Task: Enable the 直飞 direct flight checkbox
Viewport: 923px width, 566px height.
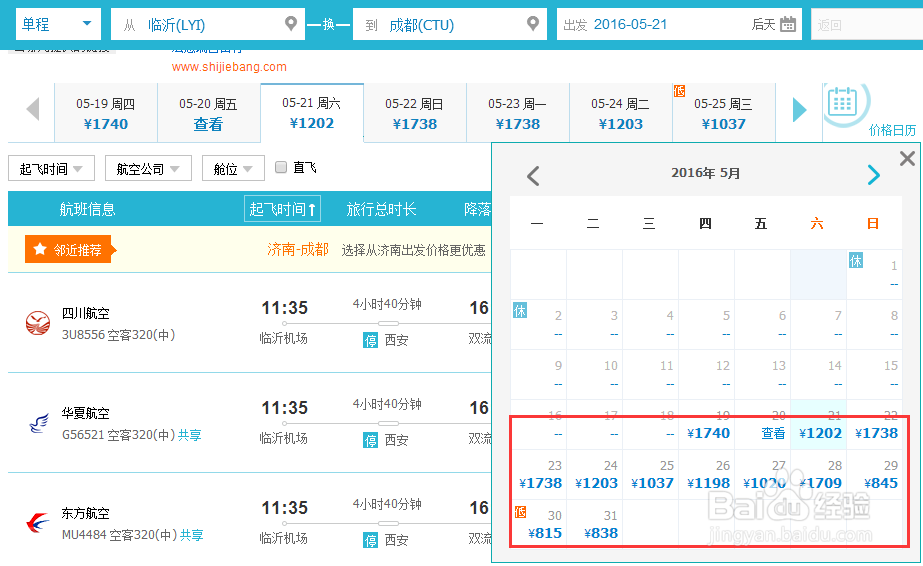Action: click(x=281, y=167)
